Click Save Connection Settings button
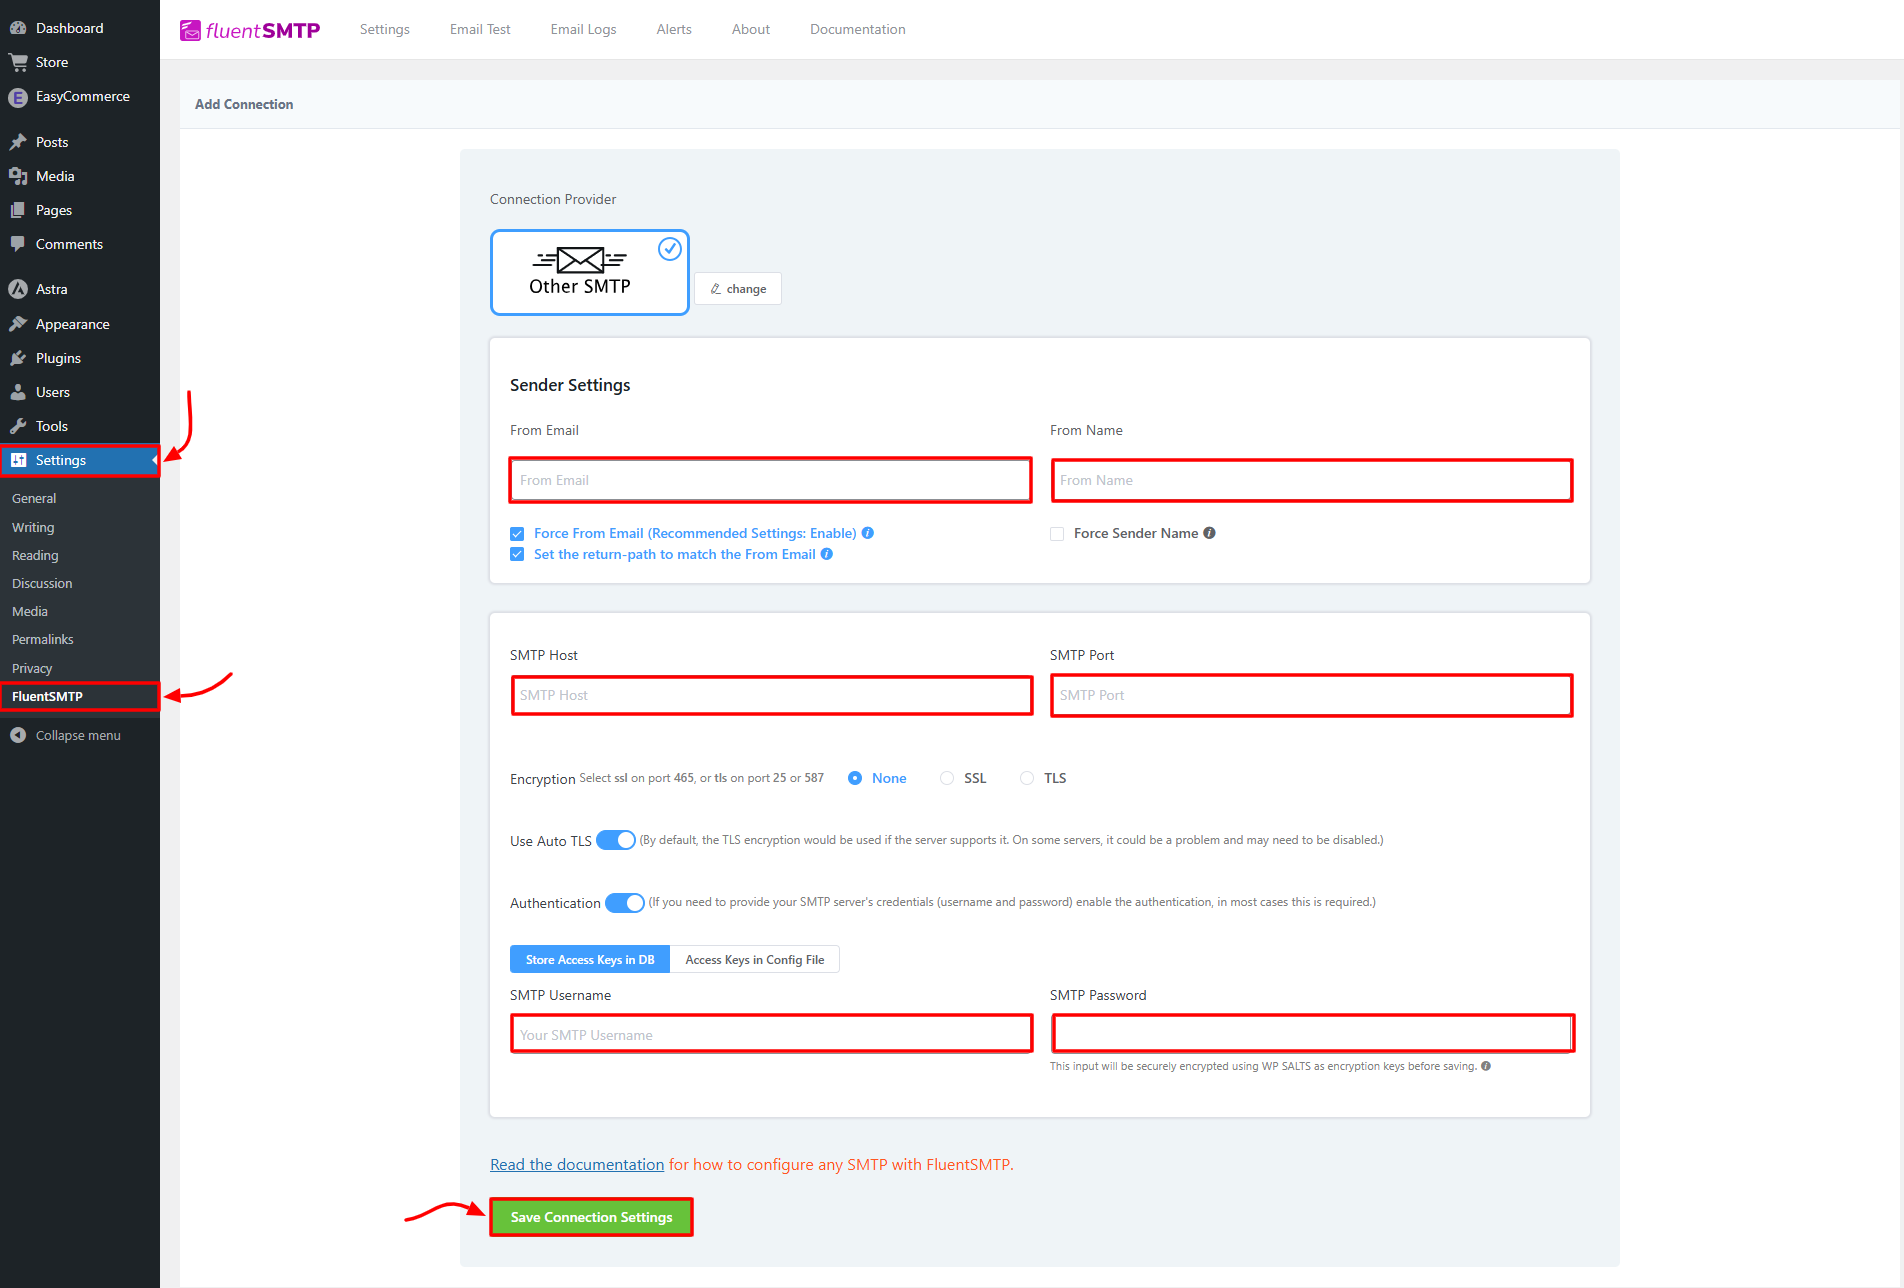 (x=591, y=1217)
